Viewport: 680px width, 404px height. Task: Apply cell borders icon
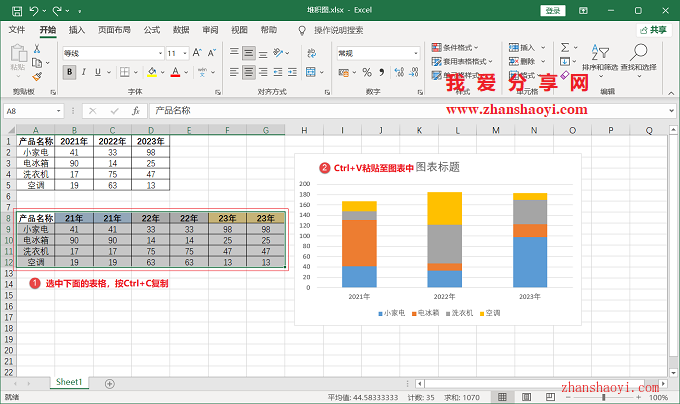pyautogui.click(x=125, y=72)
